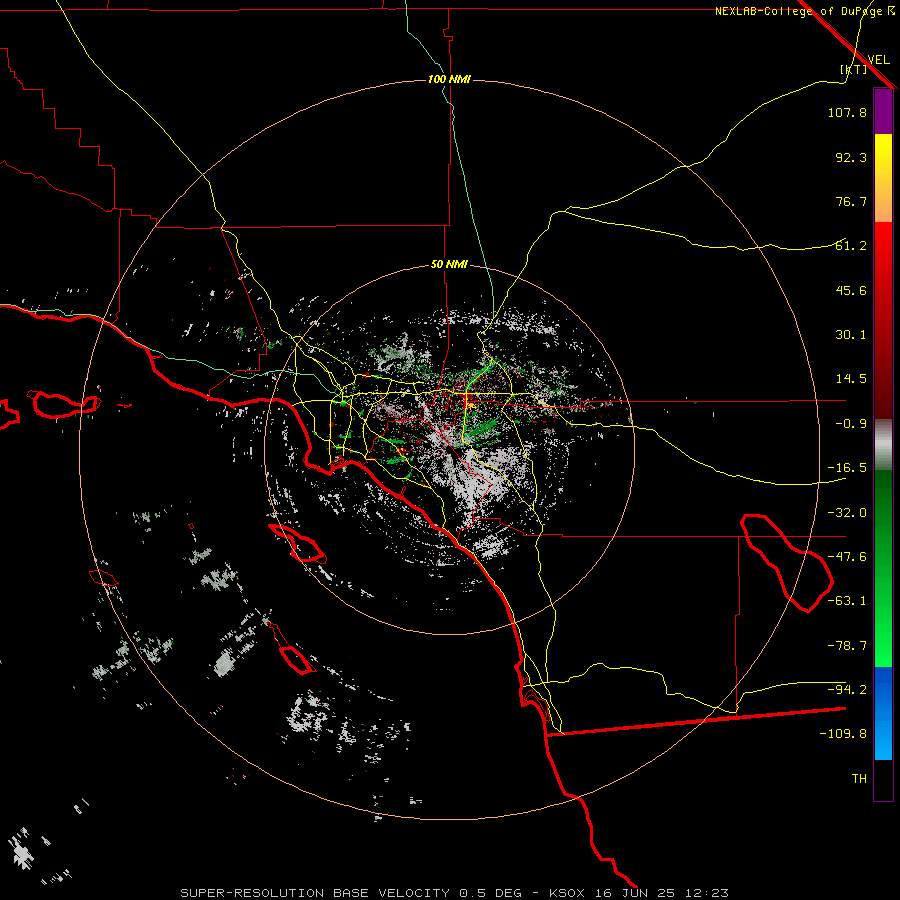Click the 14.5 velocity scale value
Viewport: 900px width, 900px height.
(851, 379)
